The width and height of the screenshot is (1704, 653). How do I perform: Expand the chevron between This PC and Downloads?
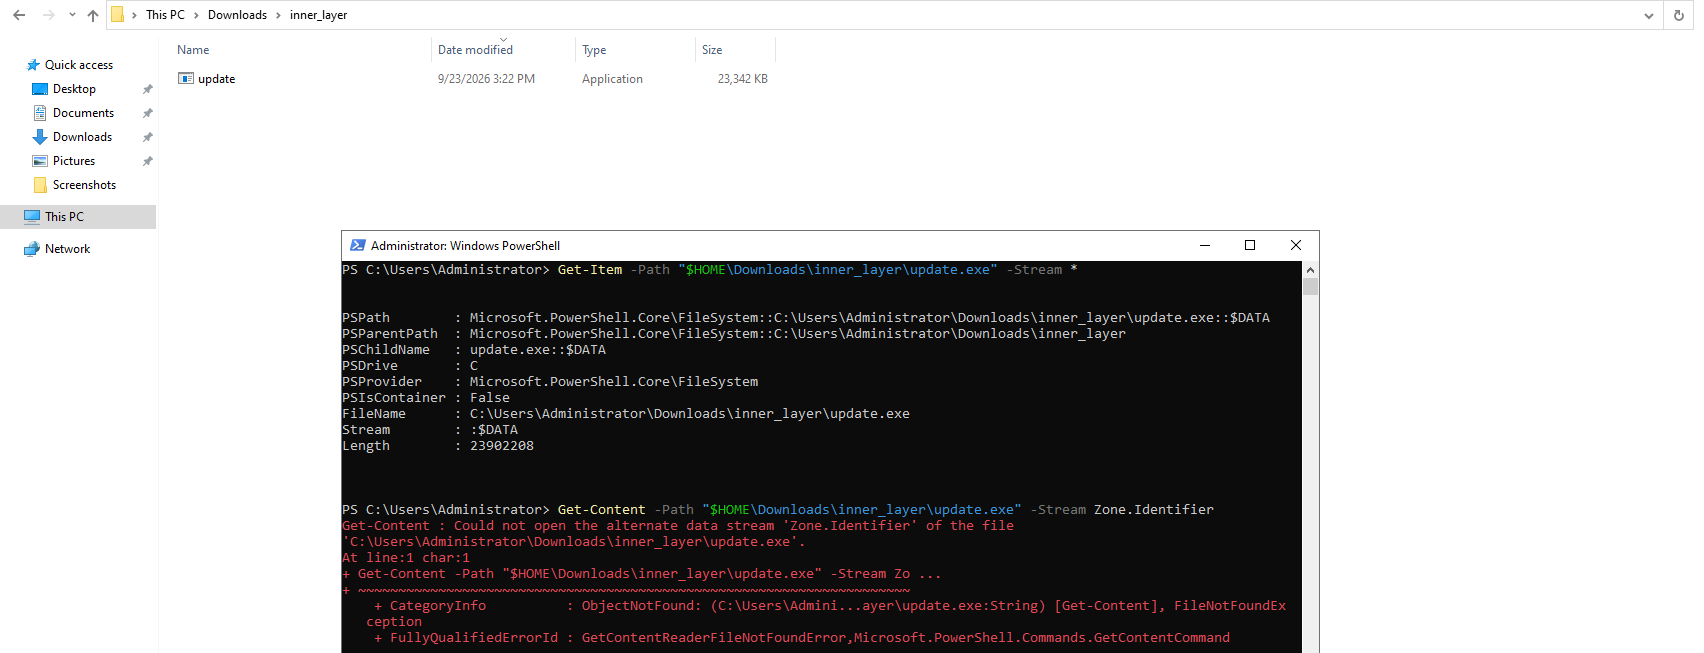196,15
